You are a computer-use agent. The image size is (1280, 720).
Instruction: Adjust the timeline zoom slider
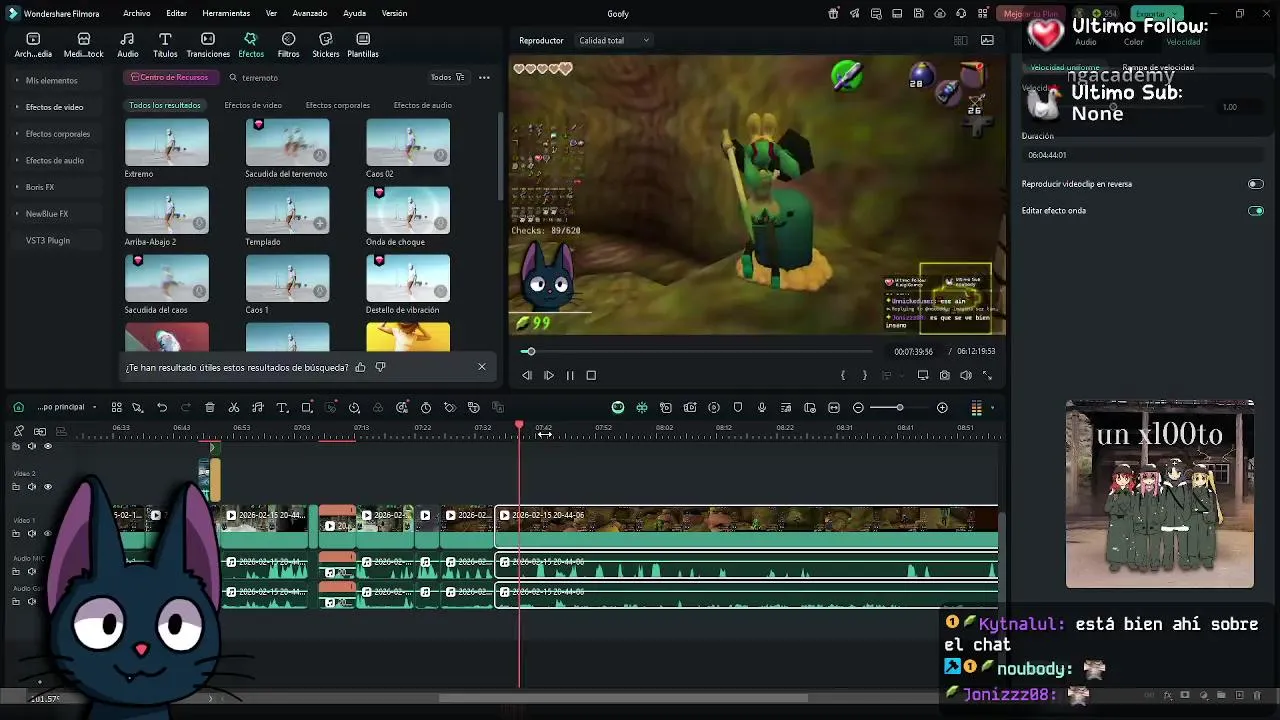[x=900, y=408]
